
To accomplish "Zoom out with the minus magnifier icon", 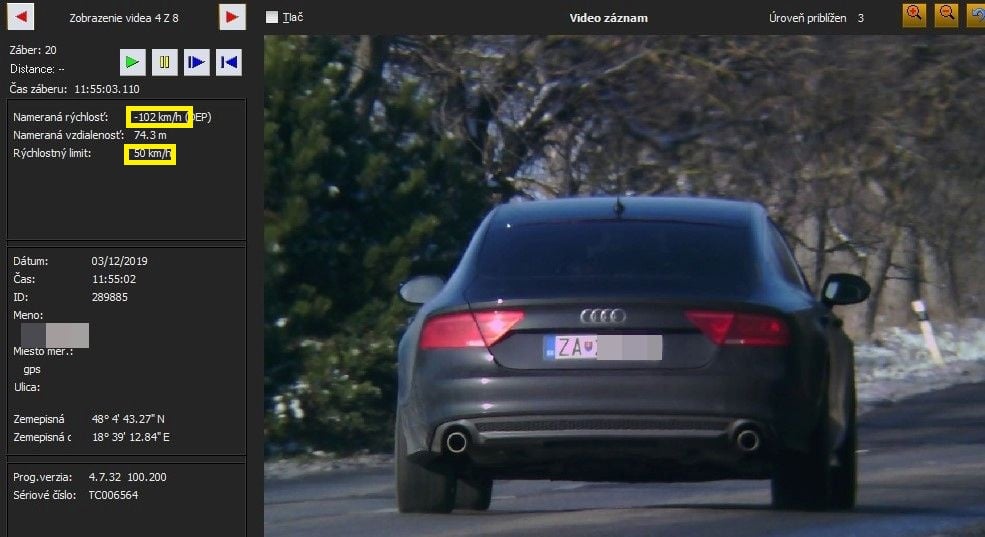I will [945, 14].
